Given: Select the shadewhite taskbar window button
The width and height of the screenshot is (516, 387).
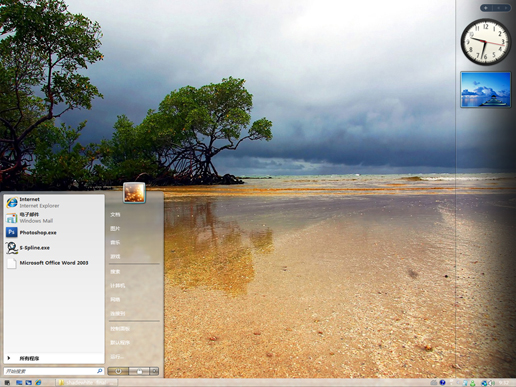Looking at the screenshot, I should click(x=86, y=382).
